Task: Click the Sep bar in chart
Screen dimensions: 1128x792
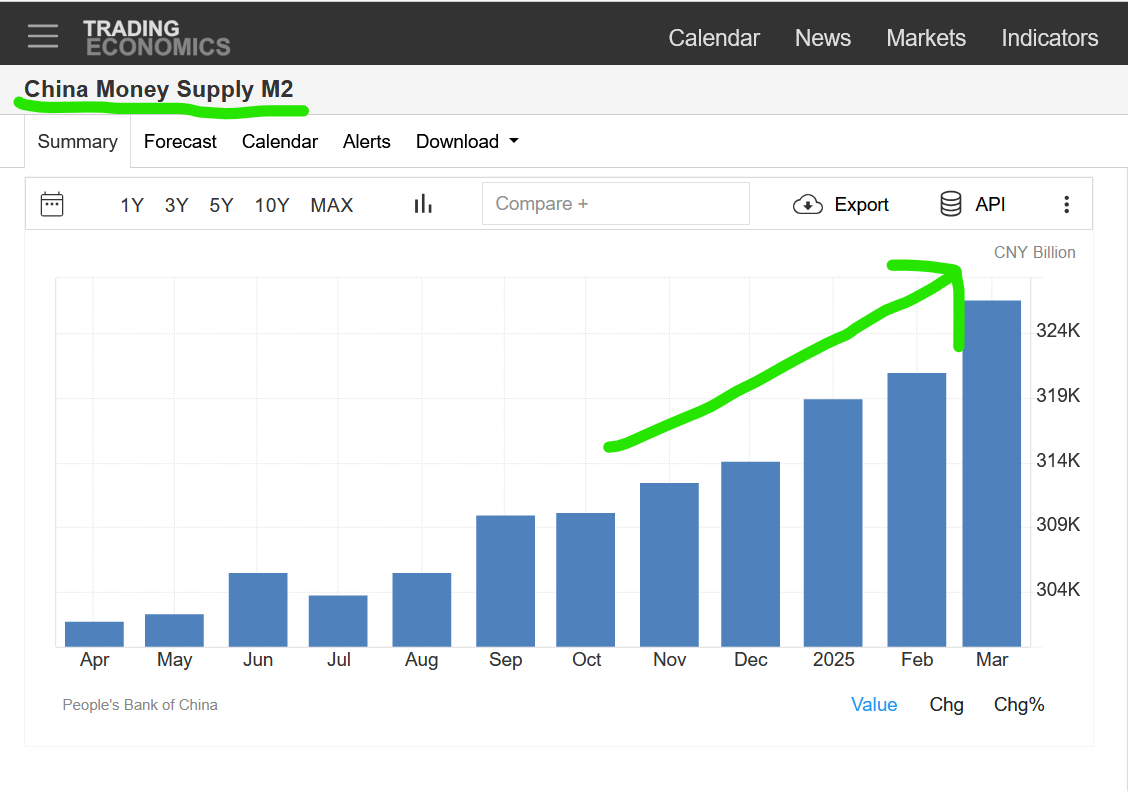Action: pos(505,581)
